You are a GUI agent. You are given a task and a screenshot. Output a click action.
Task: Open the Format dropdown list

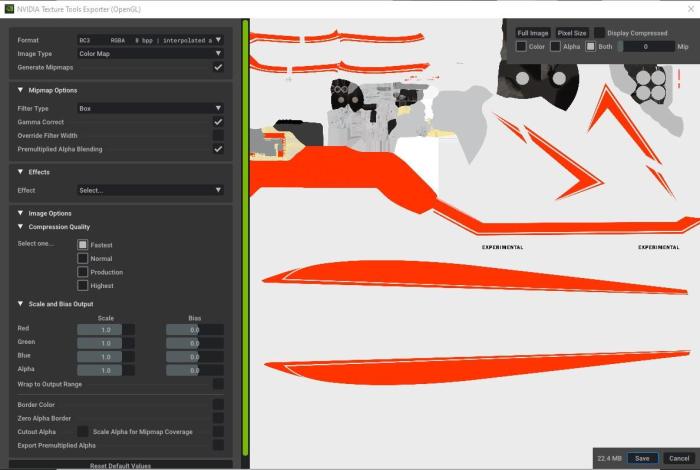coord(150,41)
